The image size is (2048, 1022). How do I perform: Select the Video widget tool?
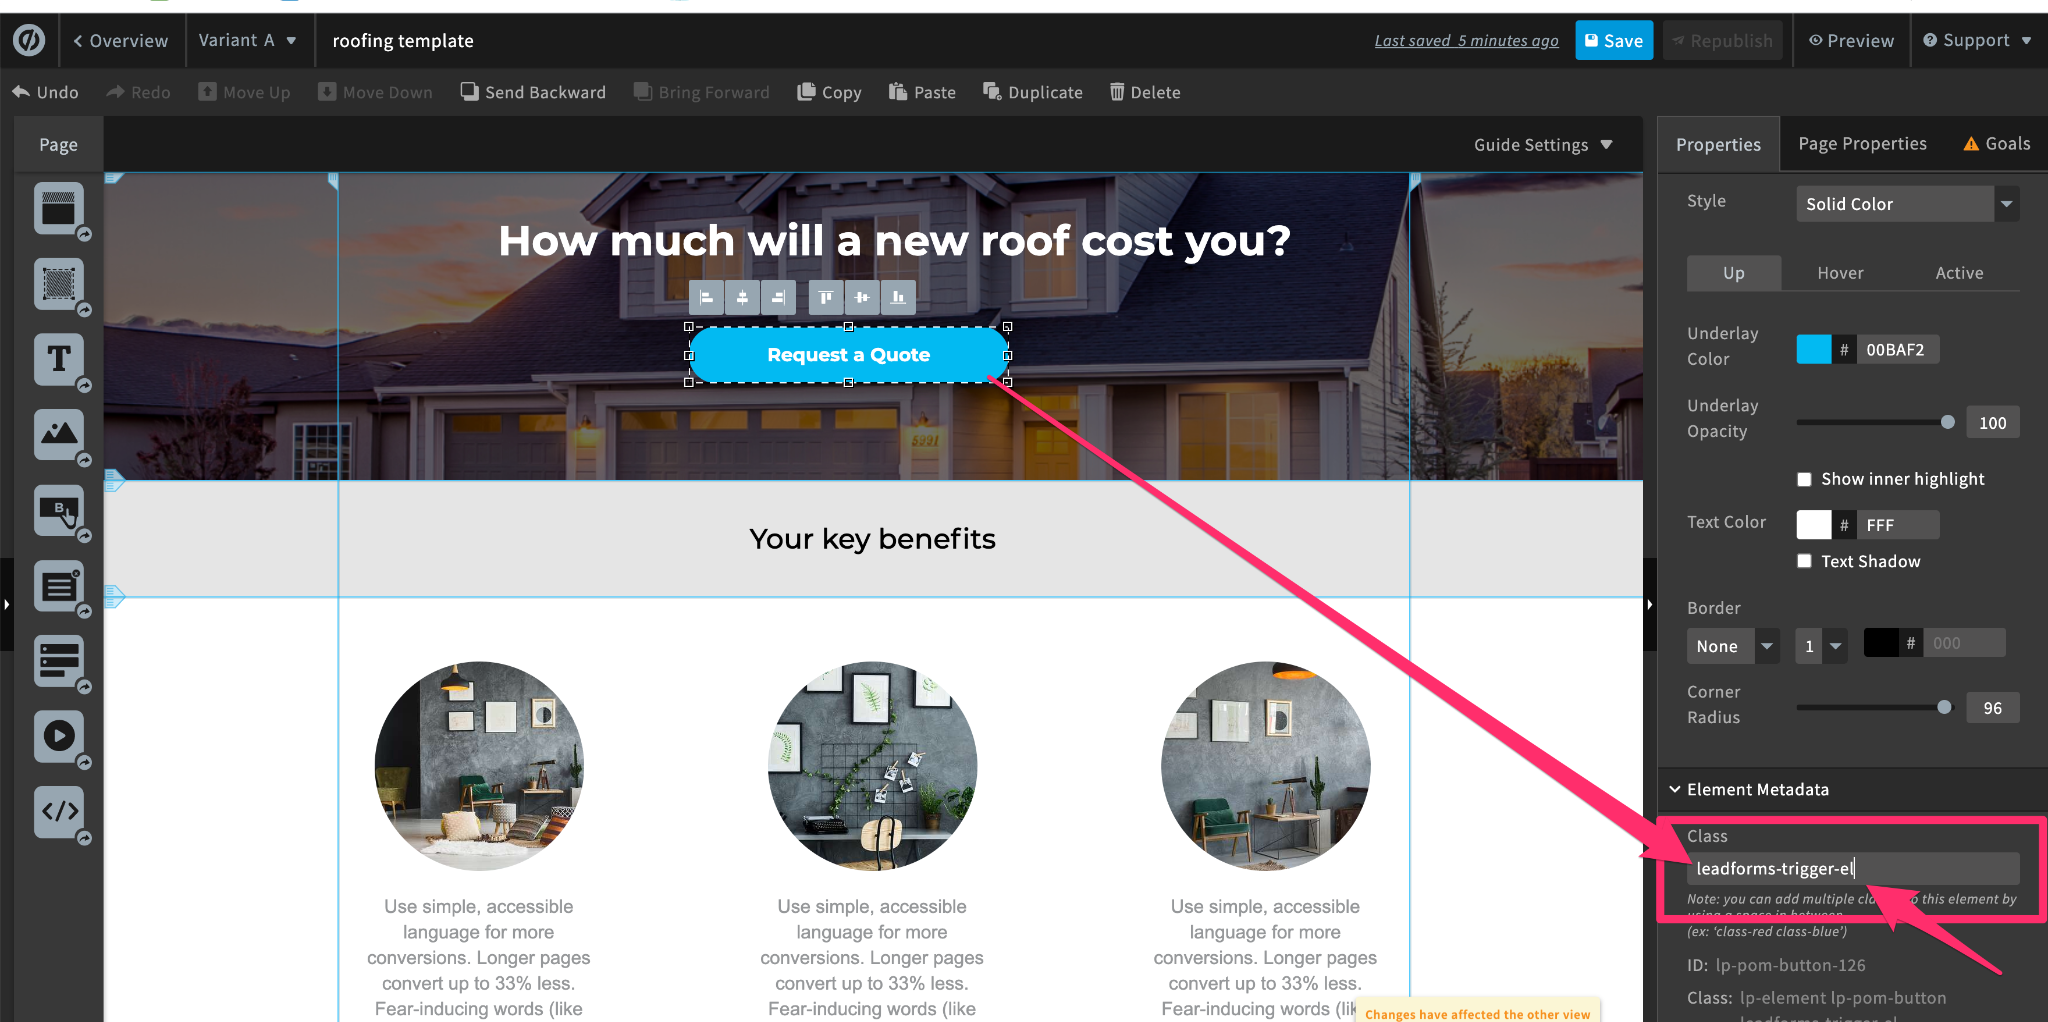click(59, 736)
